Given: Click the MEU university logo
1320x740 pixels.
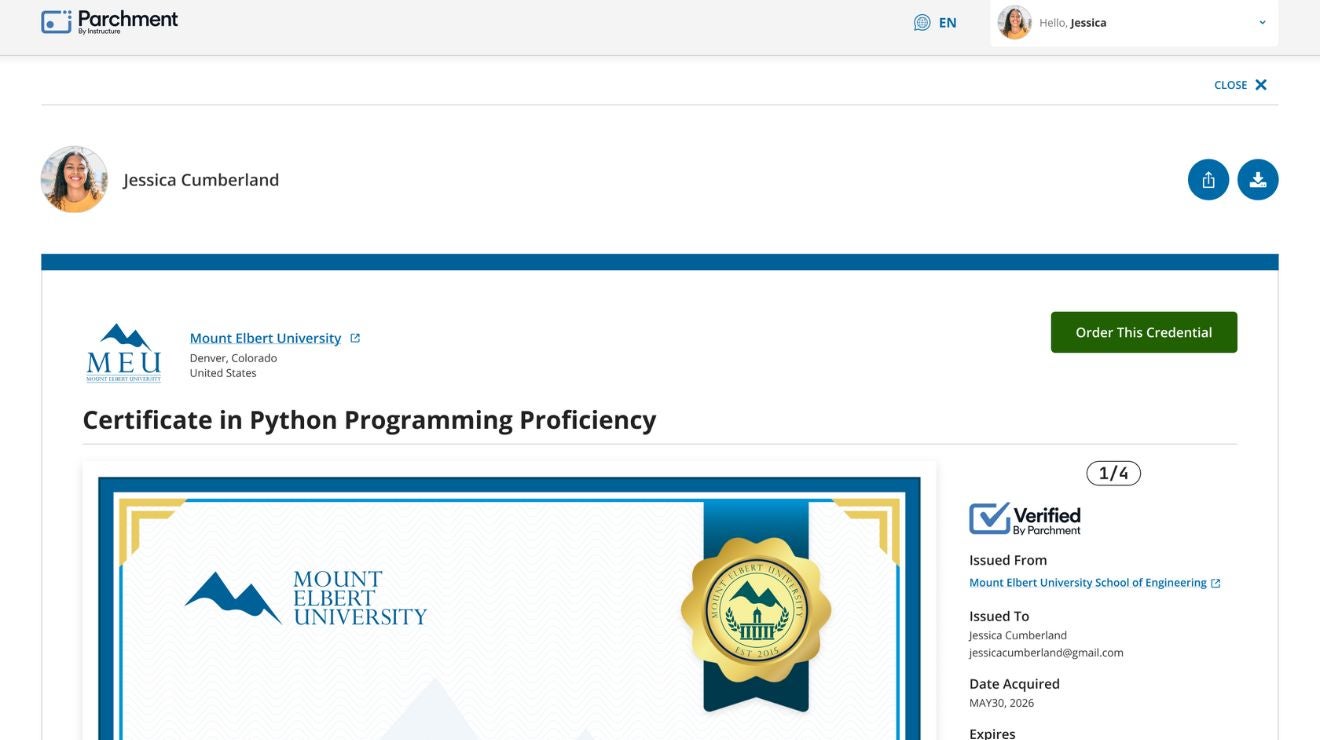Looking at the screenshot, I should point(123,352).
